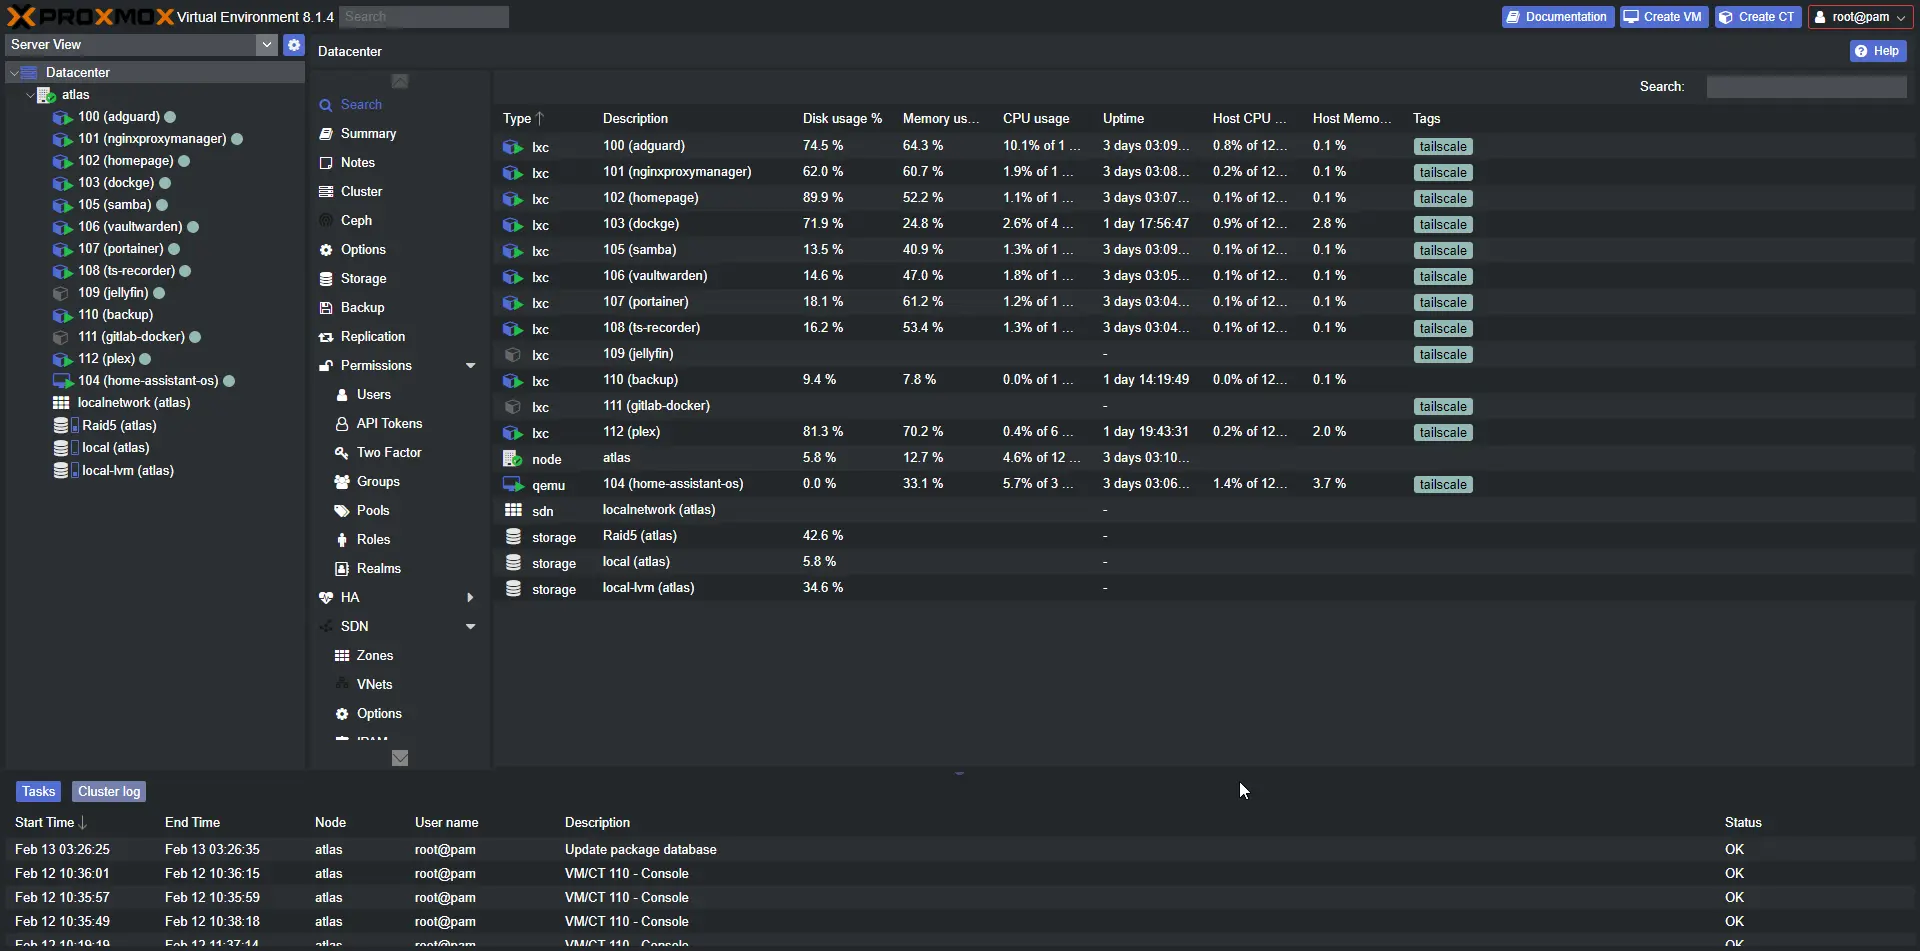This screenshot has width=1920, height=951.
Task: Collapse the Permissions menu section
Action: pos(470,366)
